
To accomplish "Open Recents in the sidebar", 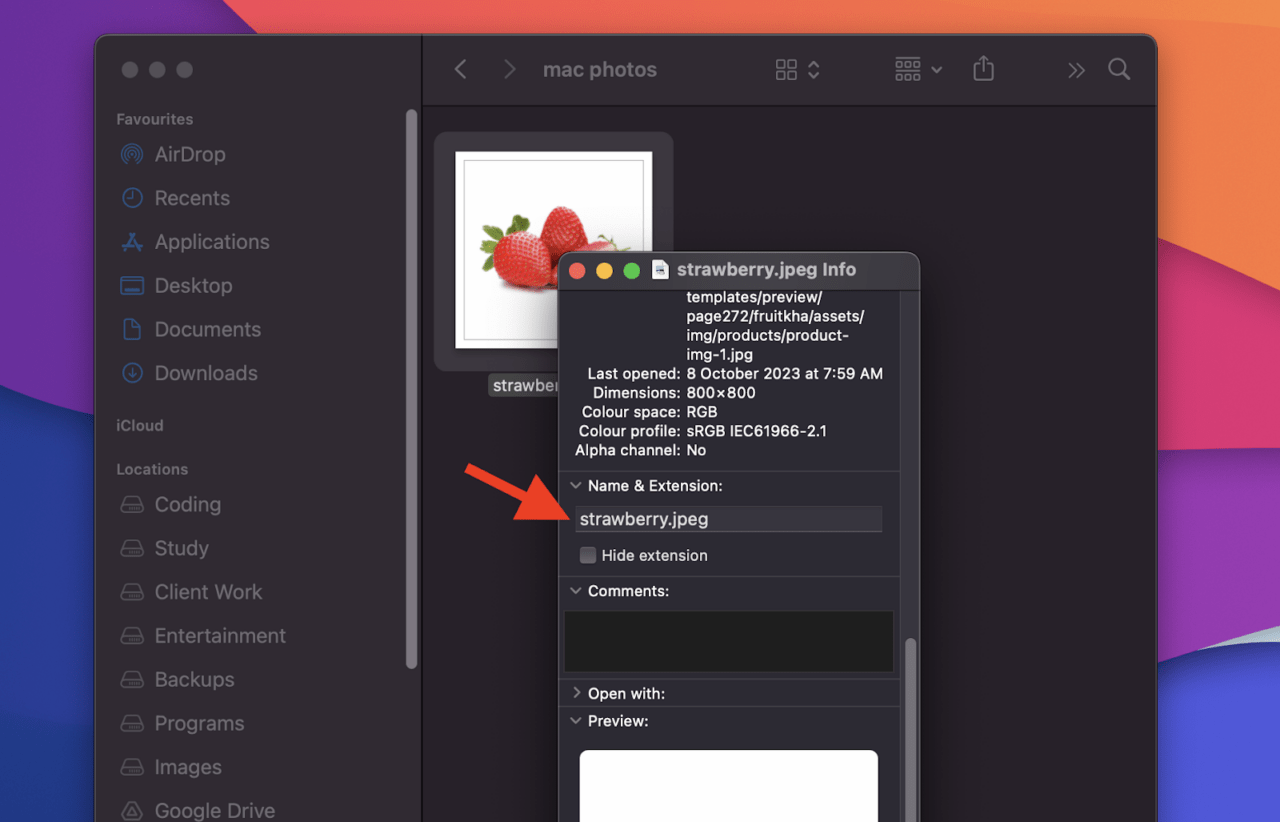I will pyautogui.click(x=191, y=198).
